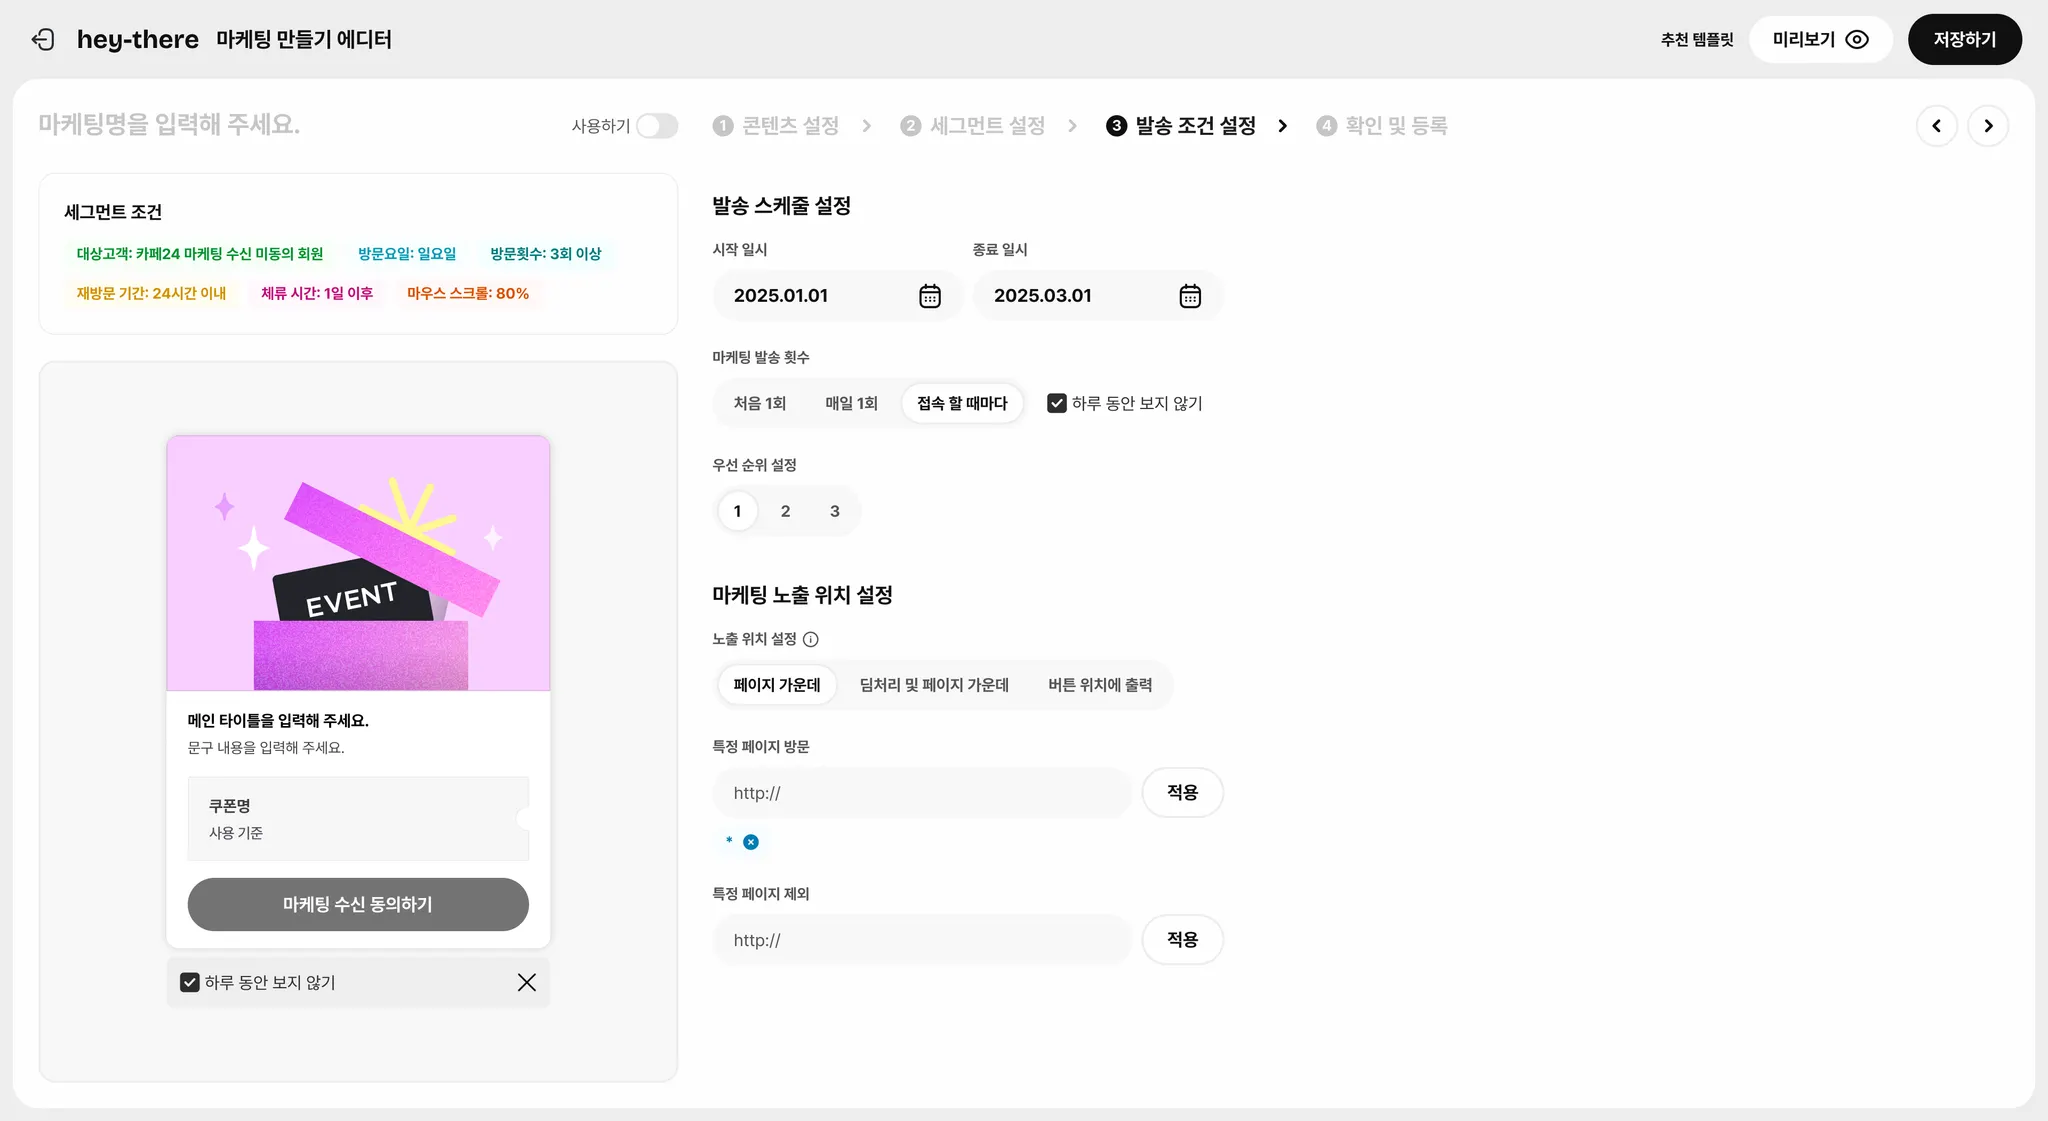
Task: Click chevron after 콘텐츠 설정 step
Action: click(x=866, y=126)
